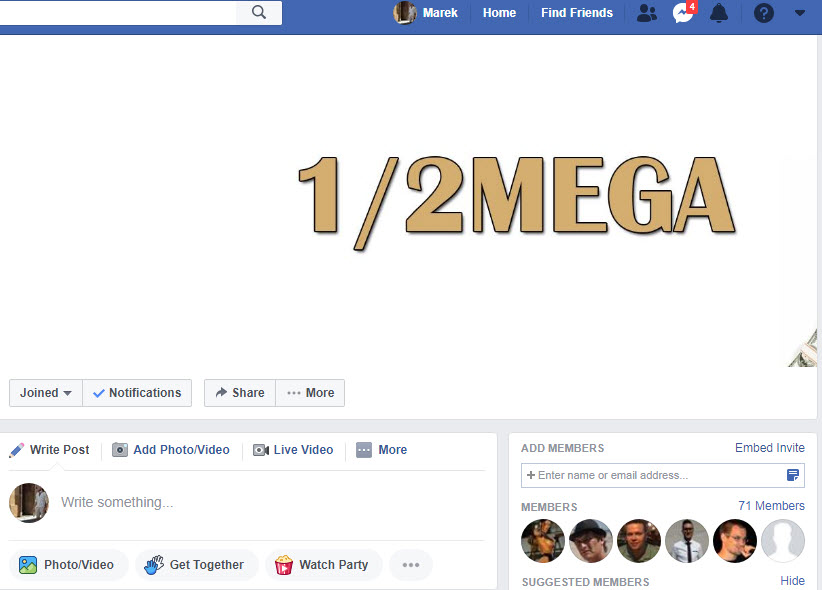Screen dimensions: 822x590
Task: Open third member's profile photo
Action: (x=639, y=541)
